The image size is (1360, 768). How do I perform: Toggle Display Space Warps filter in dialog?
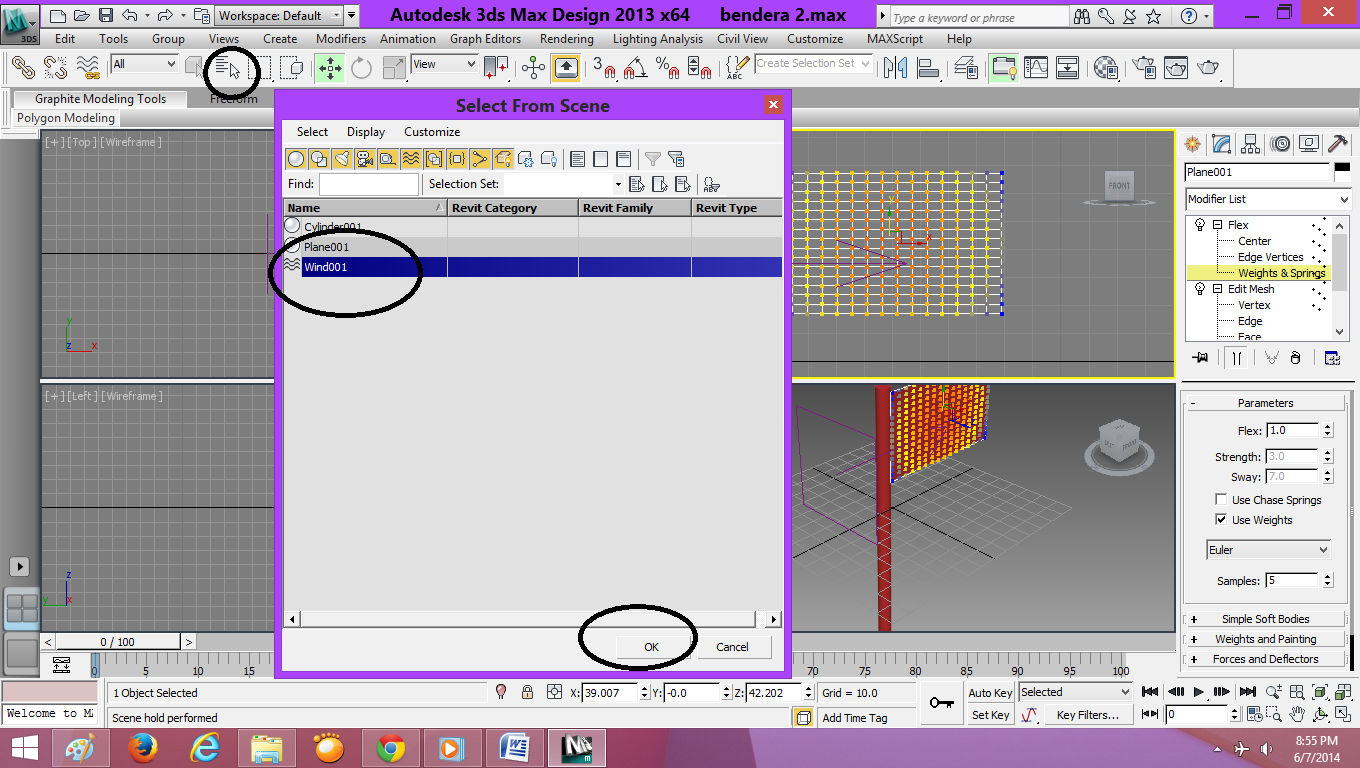(411, 158)
